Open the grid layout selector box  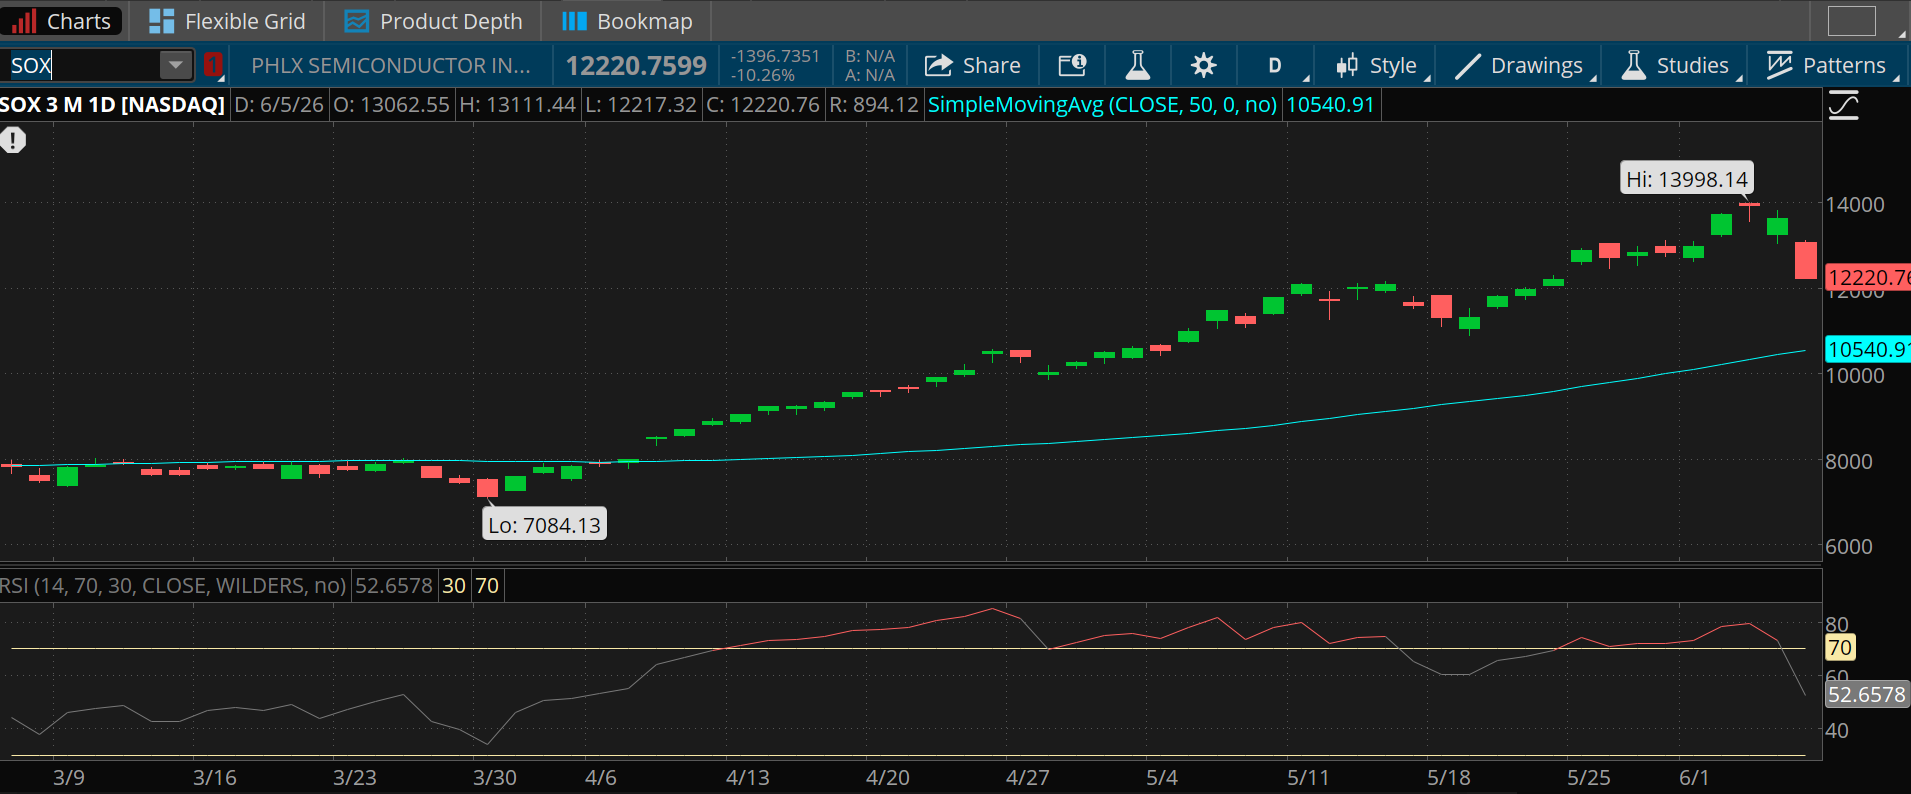[x=1851, y=21]
